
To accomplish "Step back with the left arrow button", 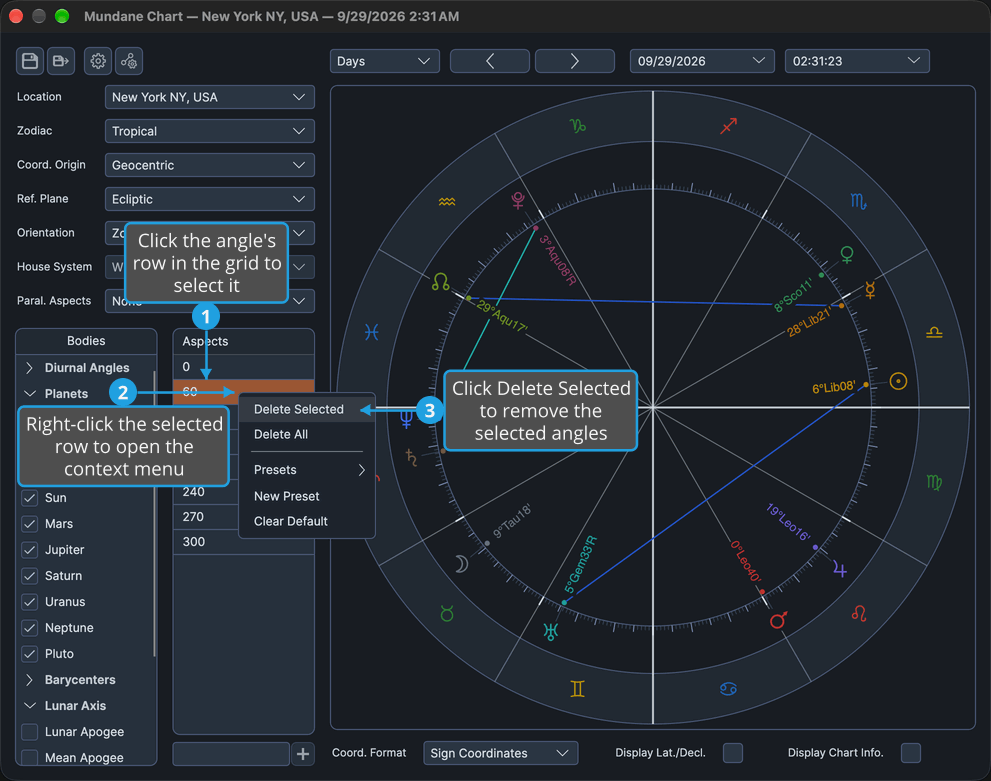I will [x=490, y=61].
